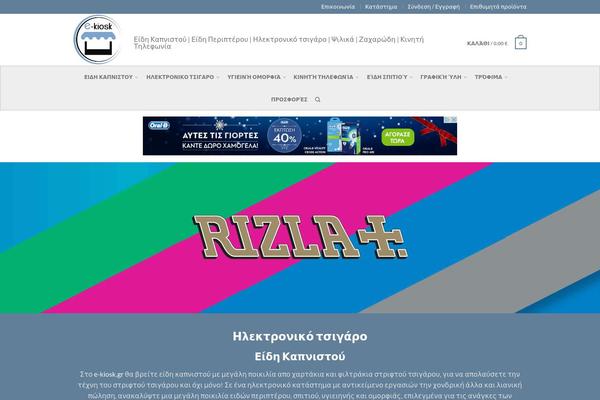Click the Κατάστημα link in top bar
This screenshot has height=400, width=600.
[381, 7]
